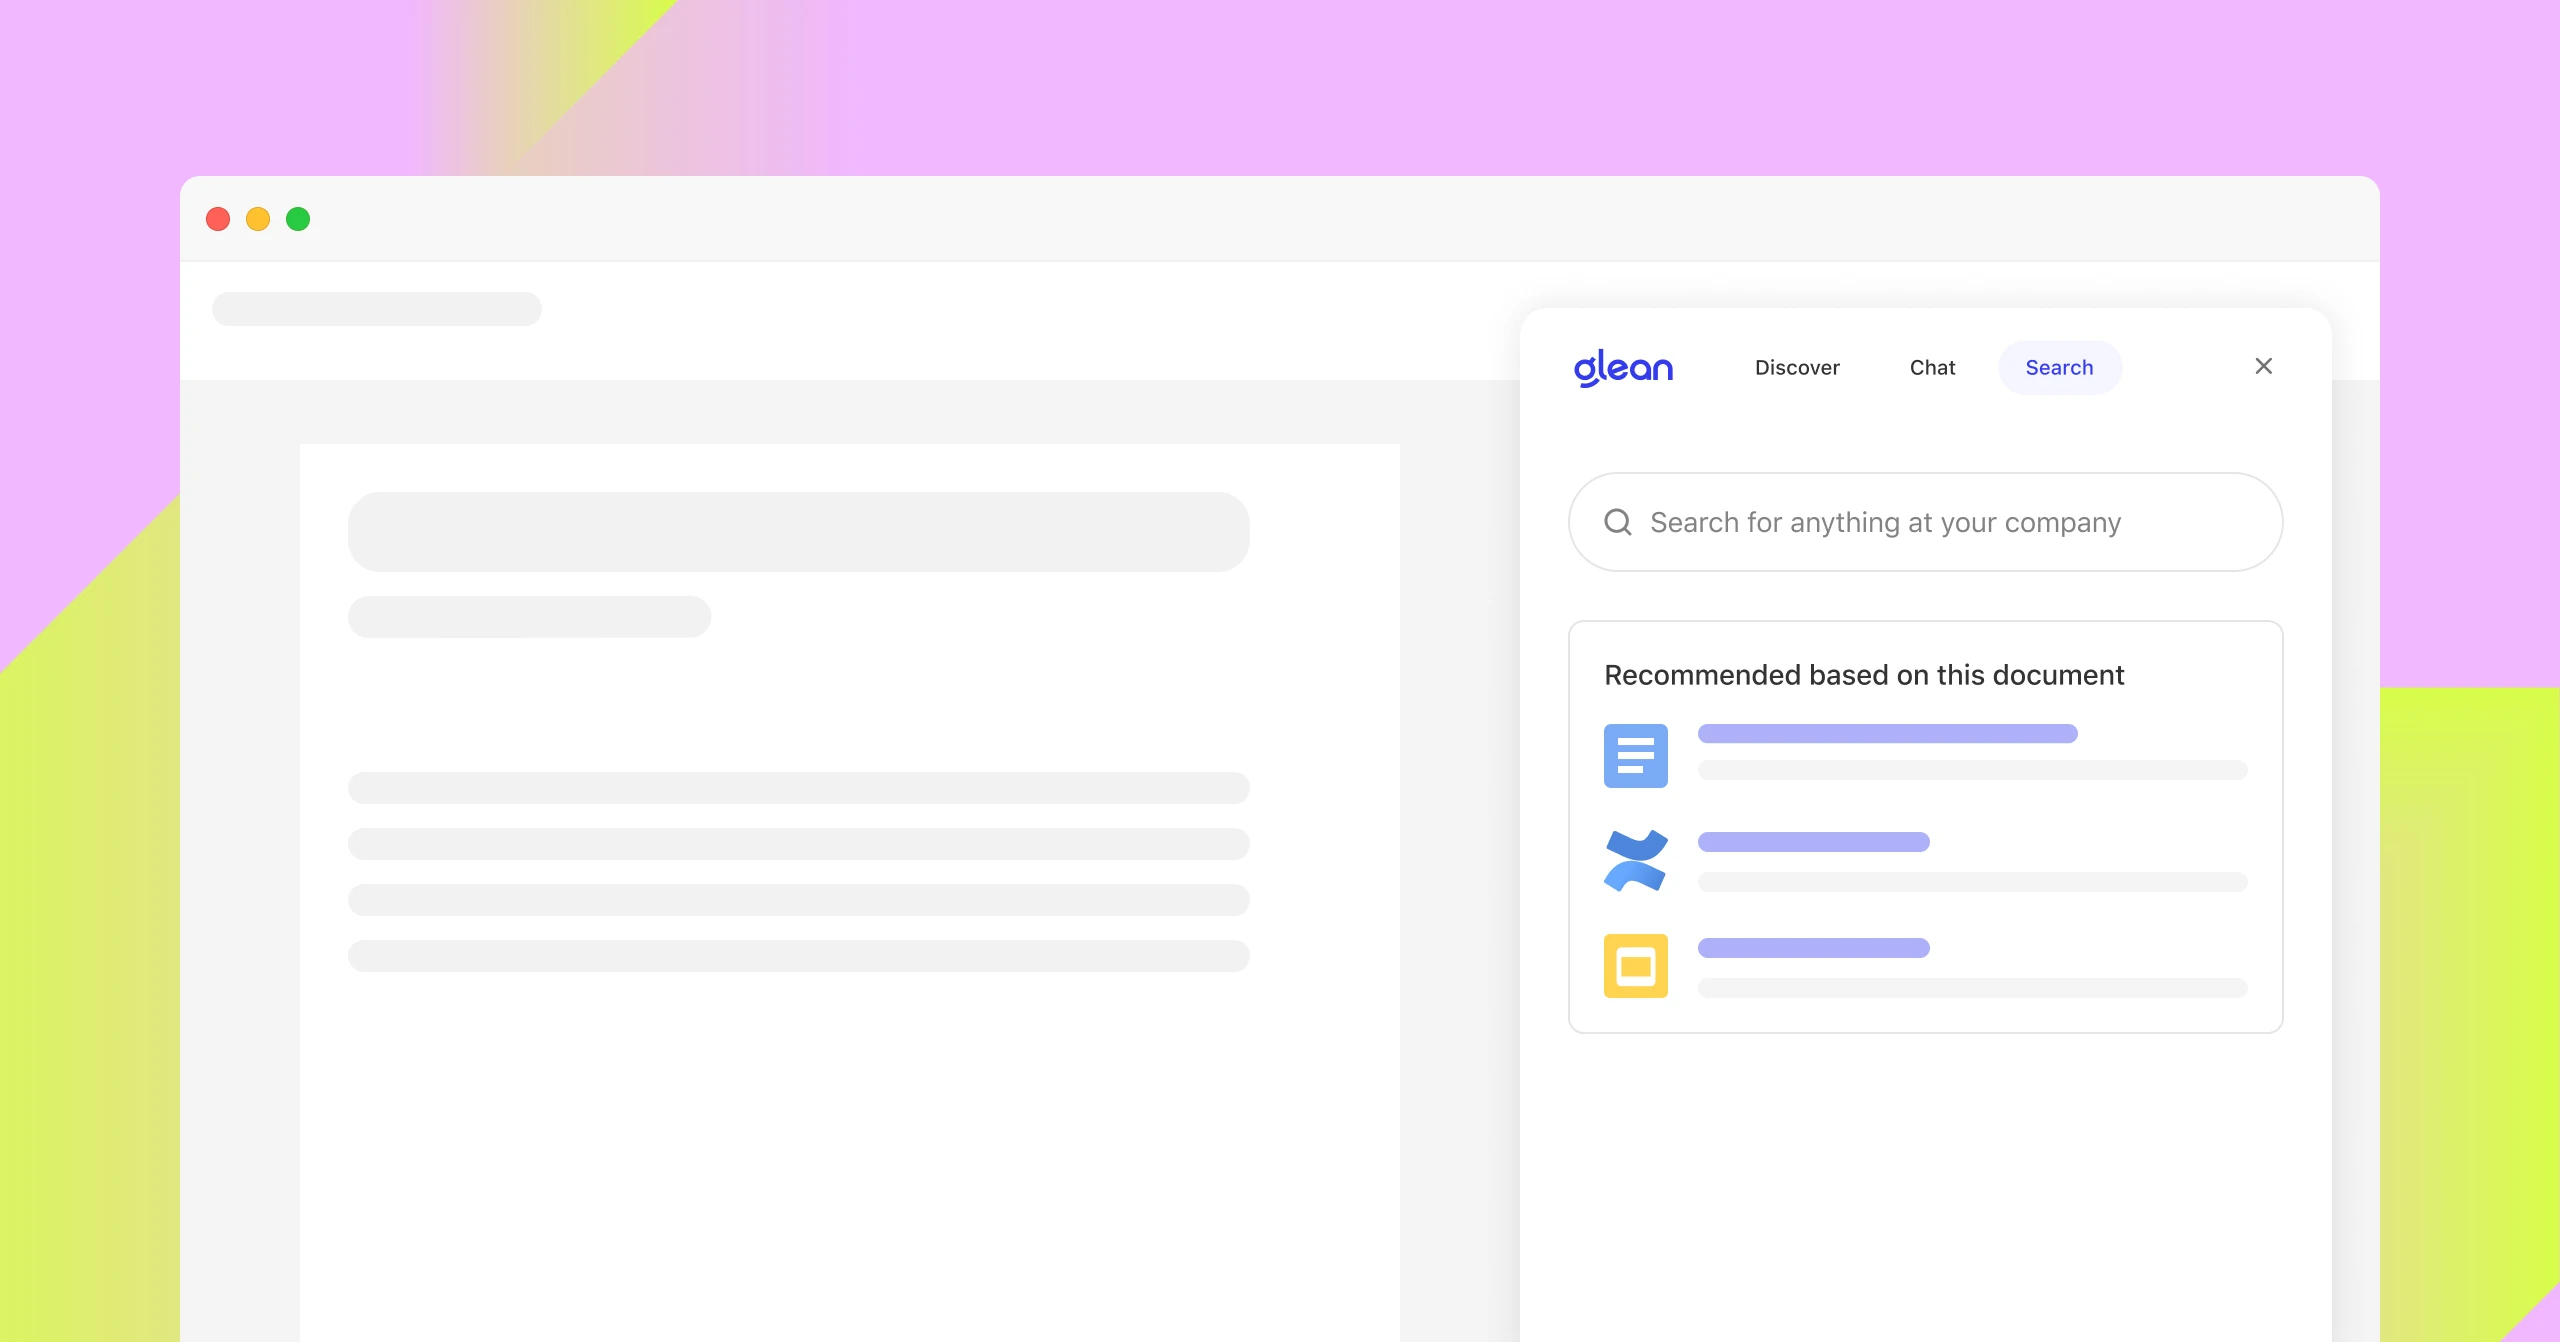Click 'Recommended based on this document' heading
Screen dimensions: 2560x1342
[1864, 675]
